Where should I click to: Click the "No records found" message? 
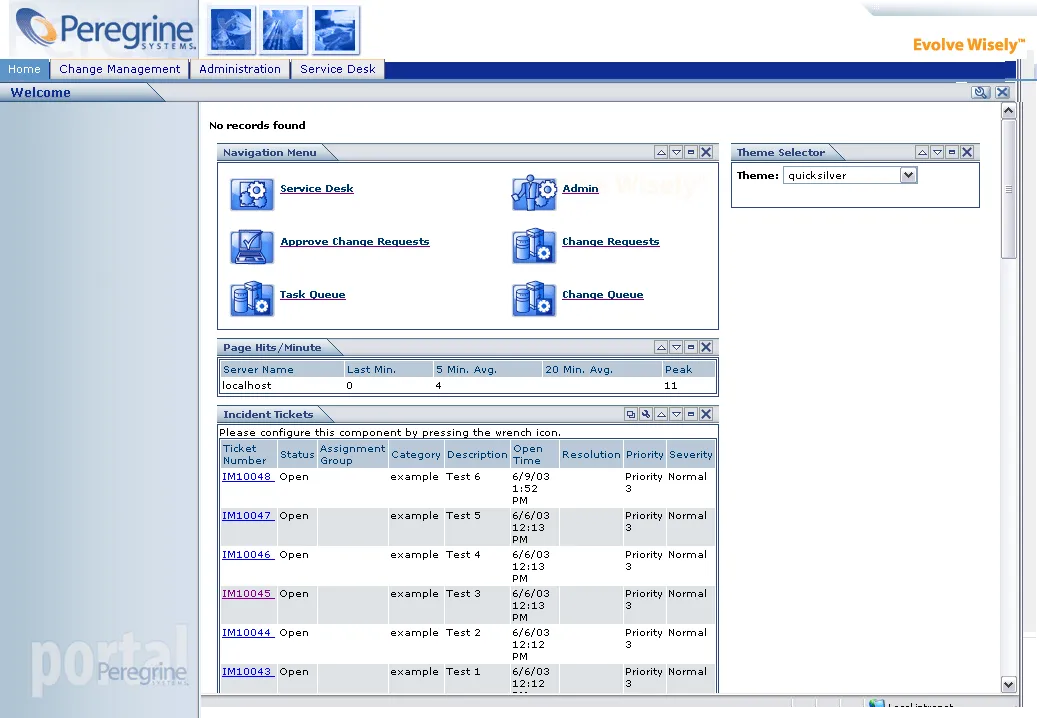point(257,126)
